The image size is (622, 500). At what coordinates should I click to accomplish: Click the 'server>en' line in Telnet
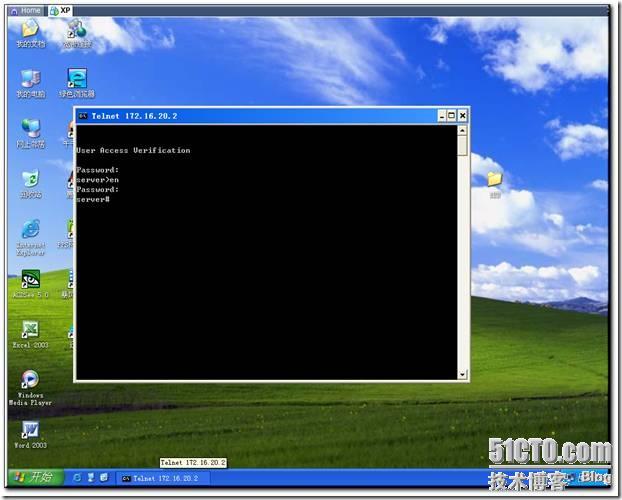pyautogui.click(x=98, y=180)
